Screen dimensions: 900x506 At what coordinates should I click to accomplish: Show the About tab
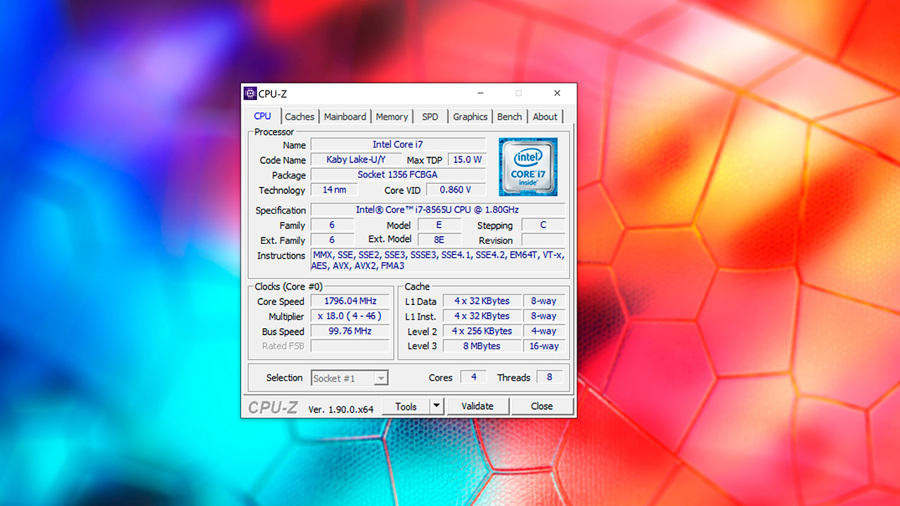click(545, 116)
